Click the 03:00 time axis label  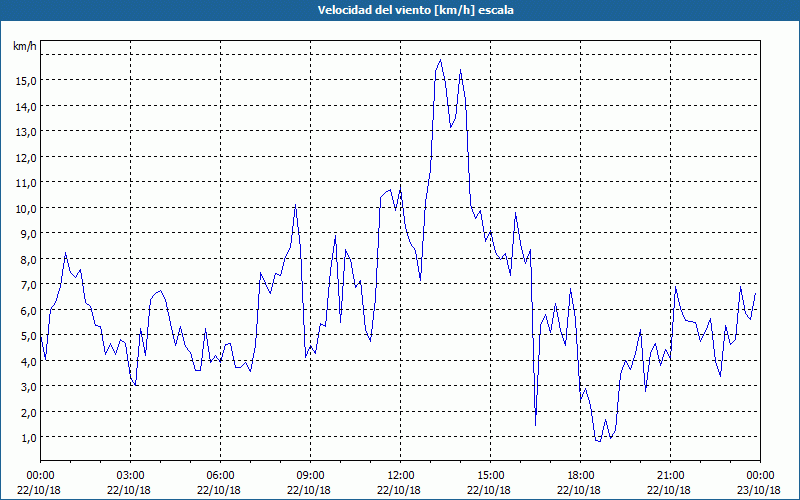coord(131,476)
